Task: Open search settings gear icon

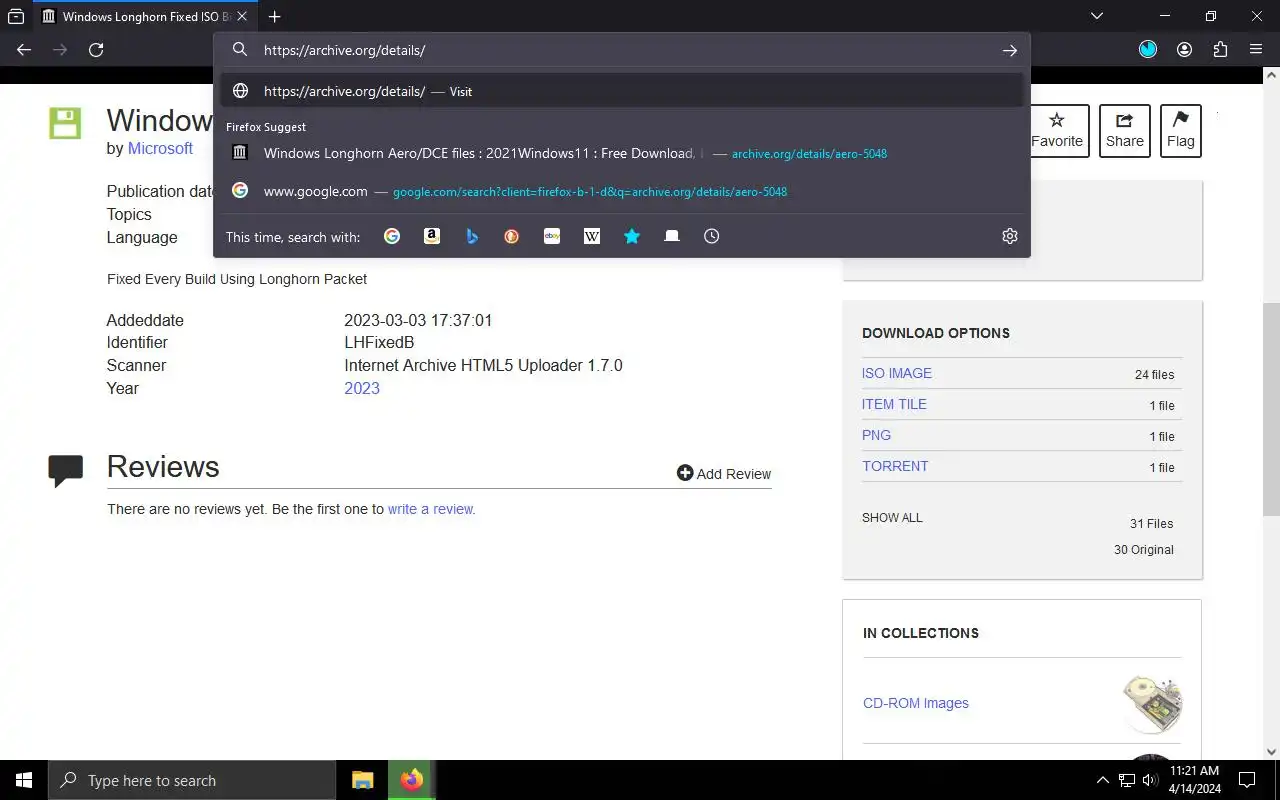Action: [1010, 236]
